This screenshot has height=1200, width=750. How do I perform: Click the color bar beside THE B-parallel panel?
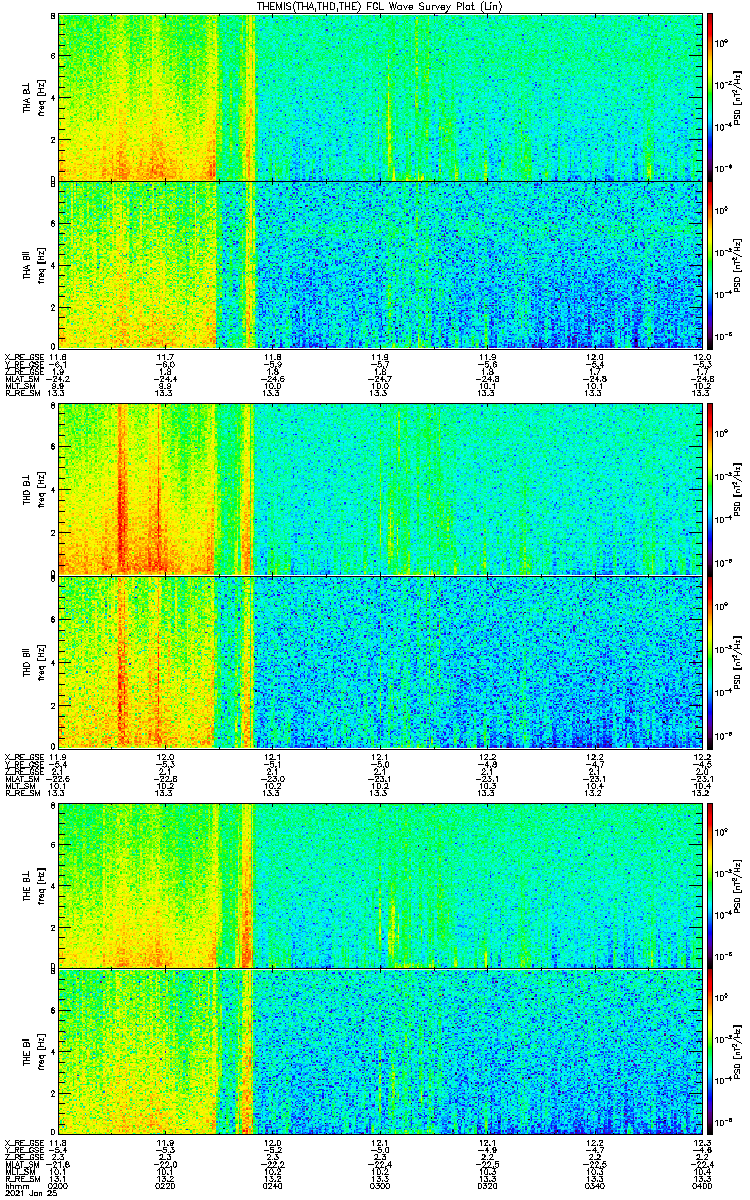pos(710,1050)
